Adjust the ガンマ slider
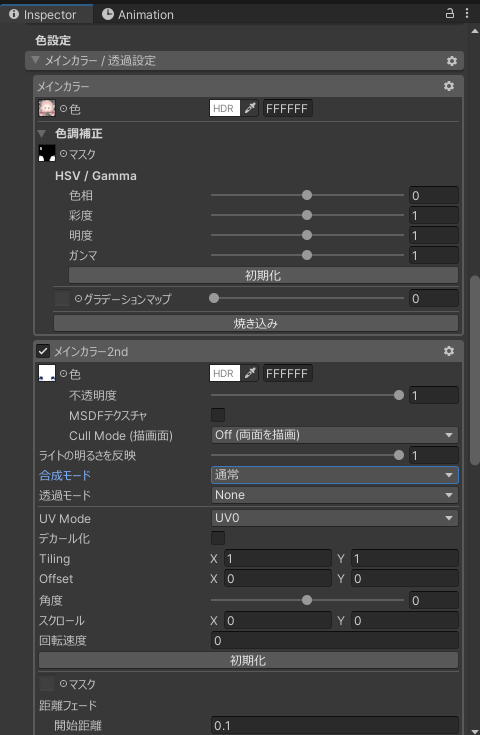This screenshot has height=735, width=480. pyautogui.click(x=307, y=255)
